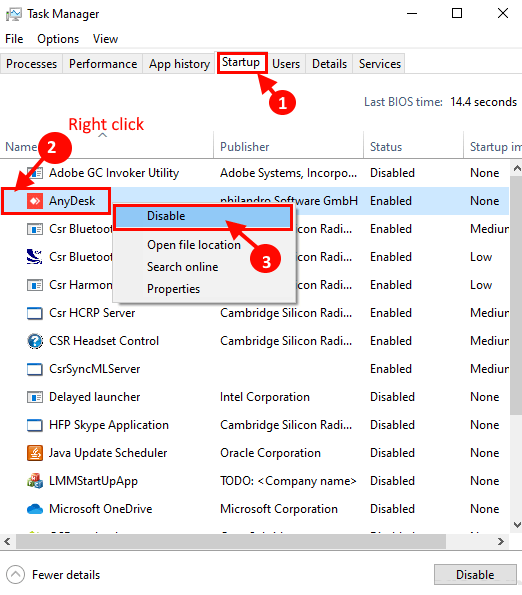Select the Csr HCRP Server entry

pos(92,313)
